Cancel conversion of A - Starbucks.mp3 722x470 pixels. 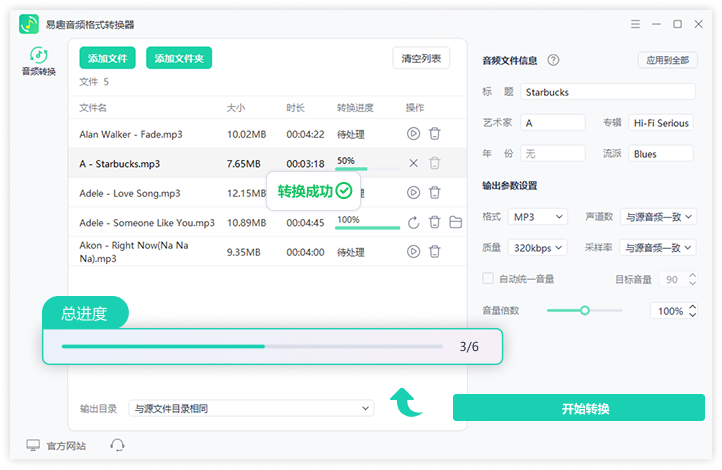[x=414, y=163]
